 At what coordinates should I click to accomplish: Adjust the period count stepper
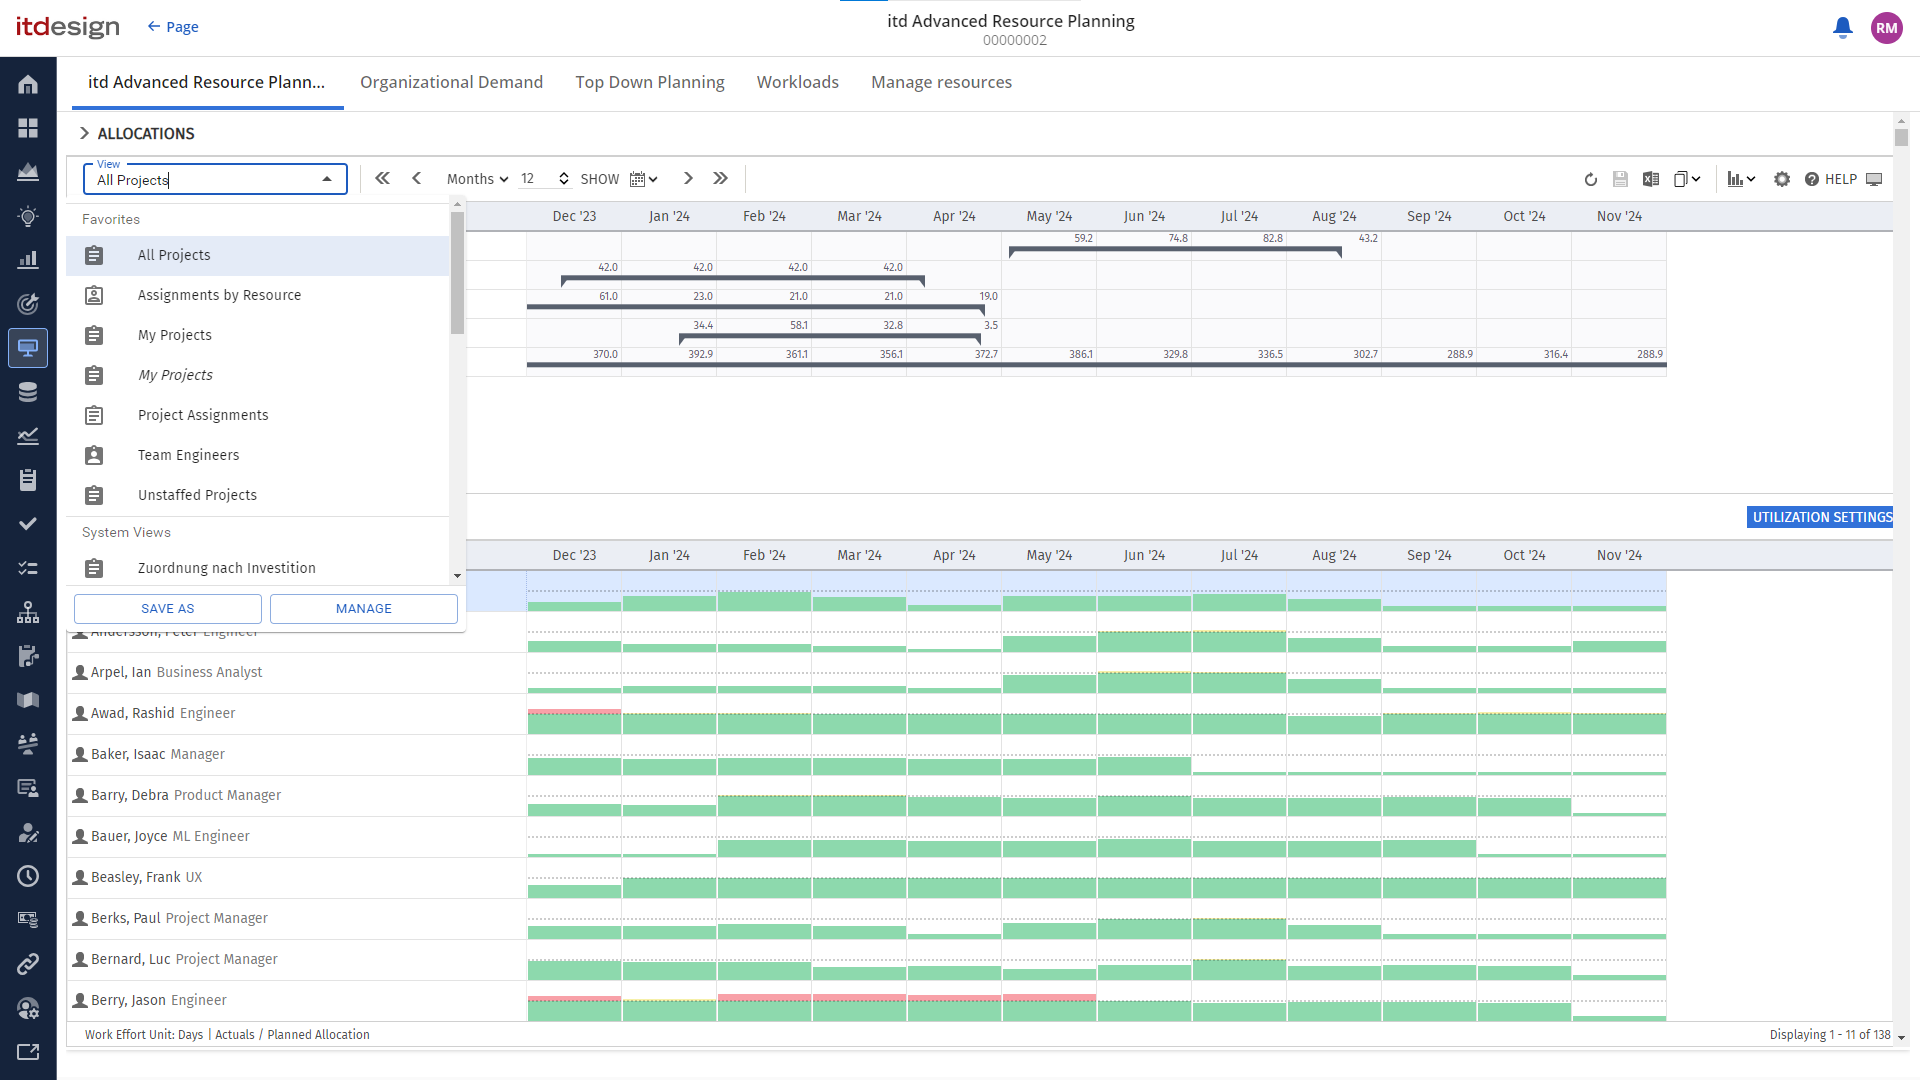pos(564,179)
